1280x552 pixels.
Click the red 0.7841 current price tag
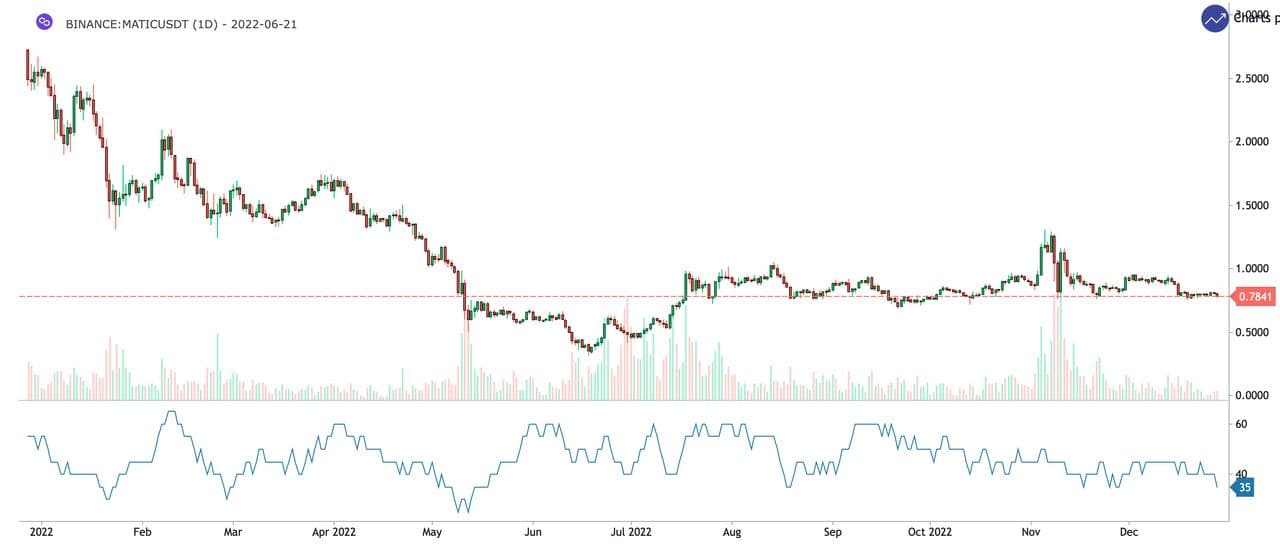[1254, 296]
